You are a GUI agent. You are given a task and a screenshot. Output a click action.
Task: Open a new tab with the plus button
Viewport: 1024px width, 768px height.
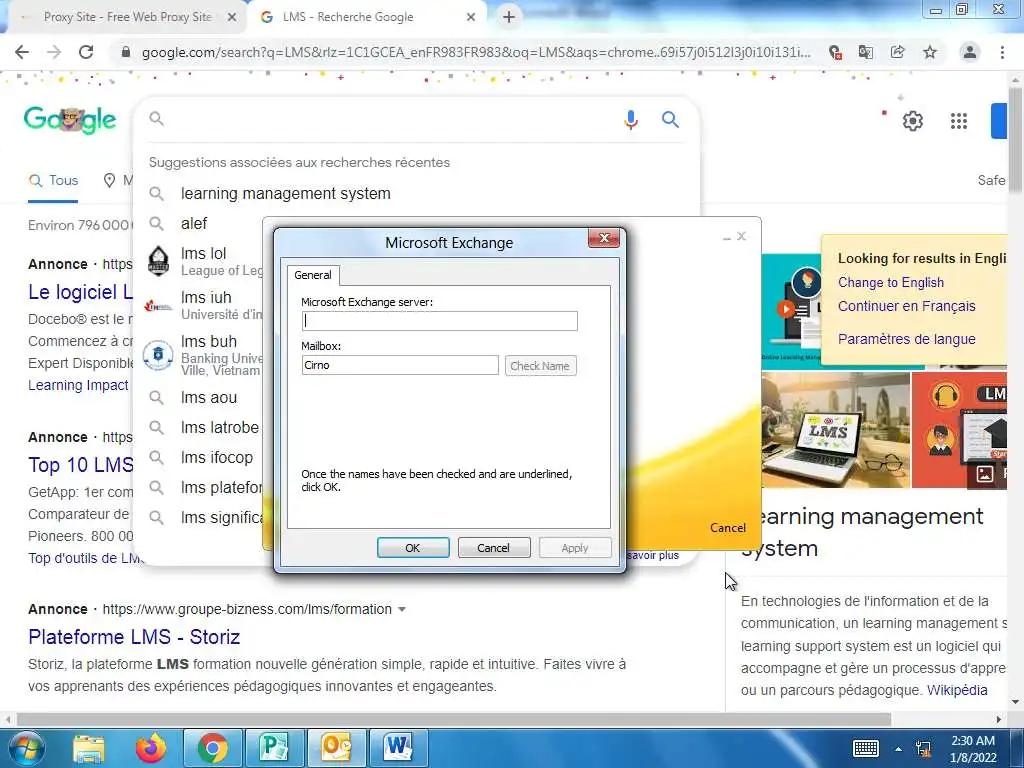pyautogui.click(x=509, y=17)
